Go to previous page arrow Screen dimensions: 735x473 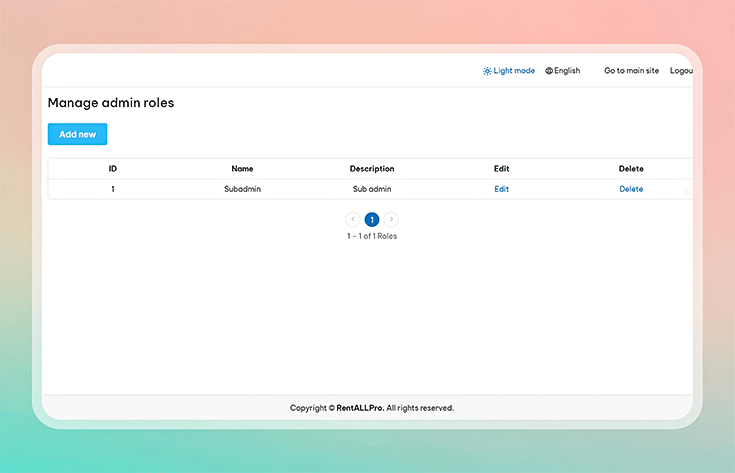[x=352, y=219]
